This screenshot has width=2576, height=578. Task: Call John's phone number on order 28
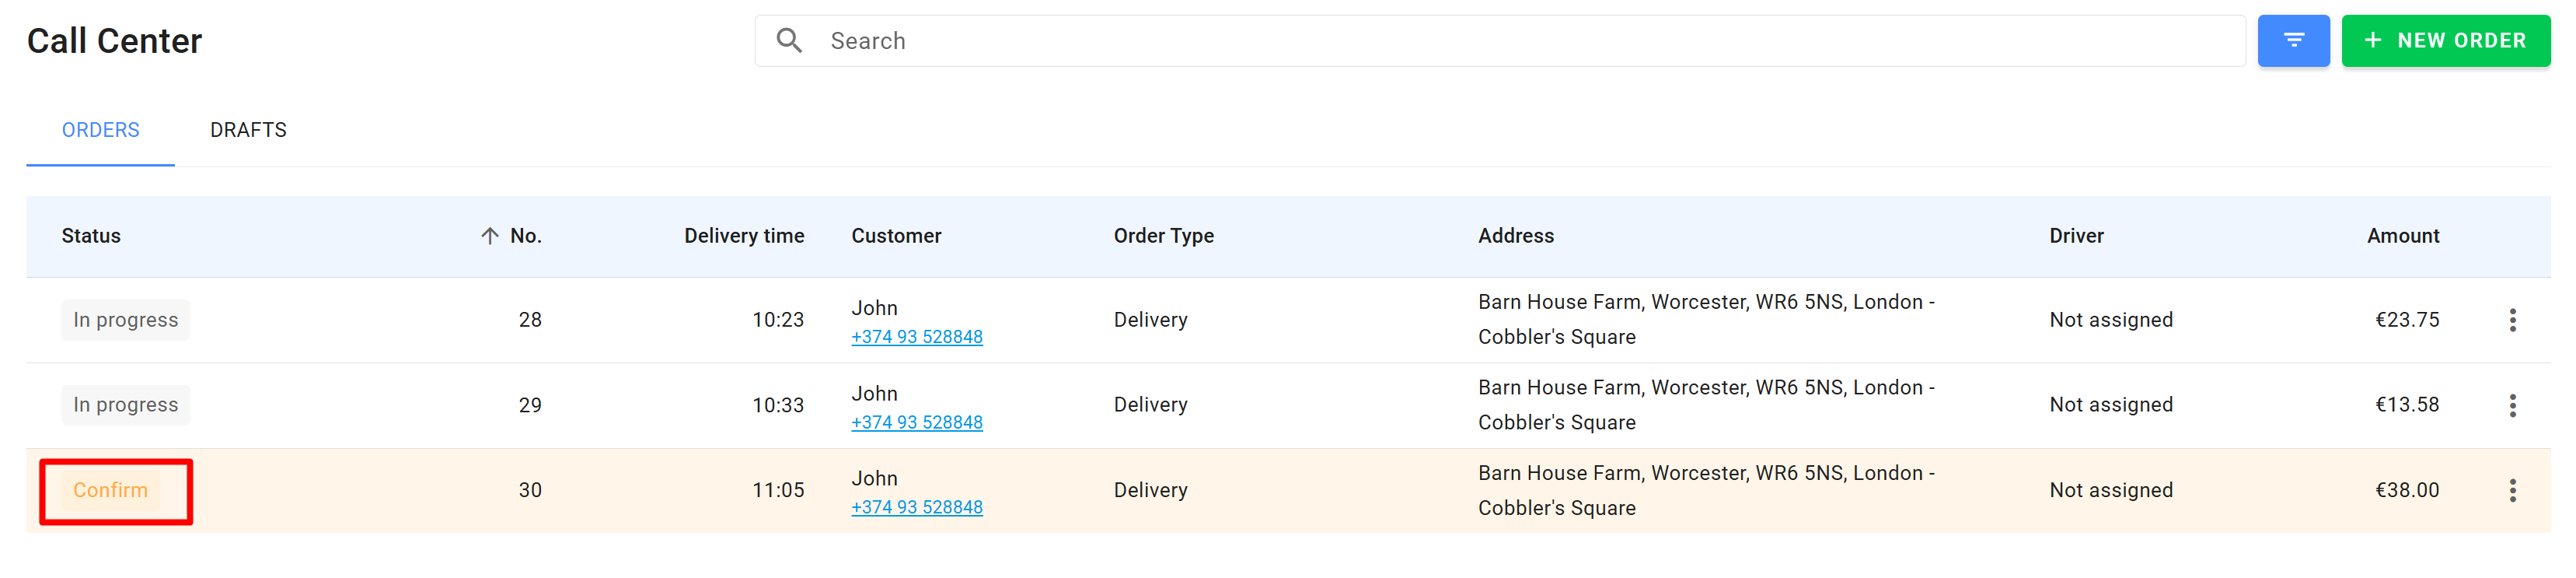coord(916,337)
